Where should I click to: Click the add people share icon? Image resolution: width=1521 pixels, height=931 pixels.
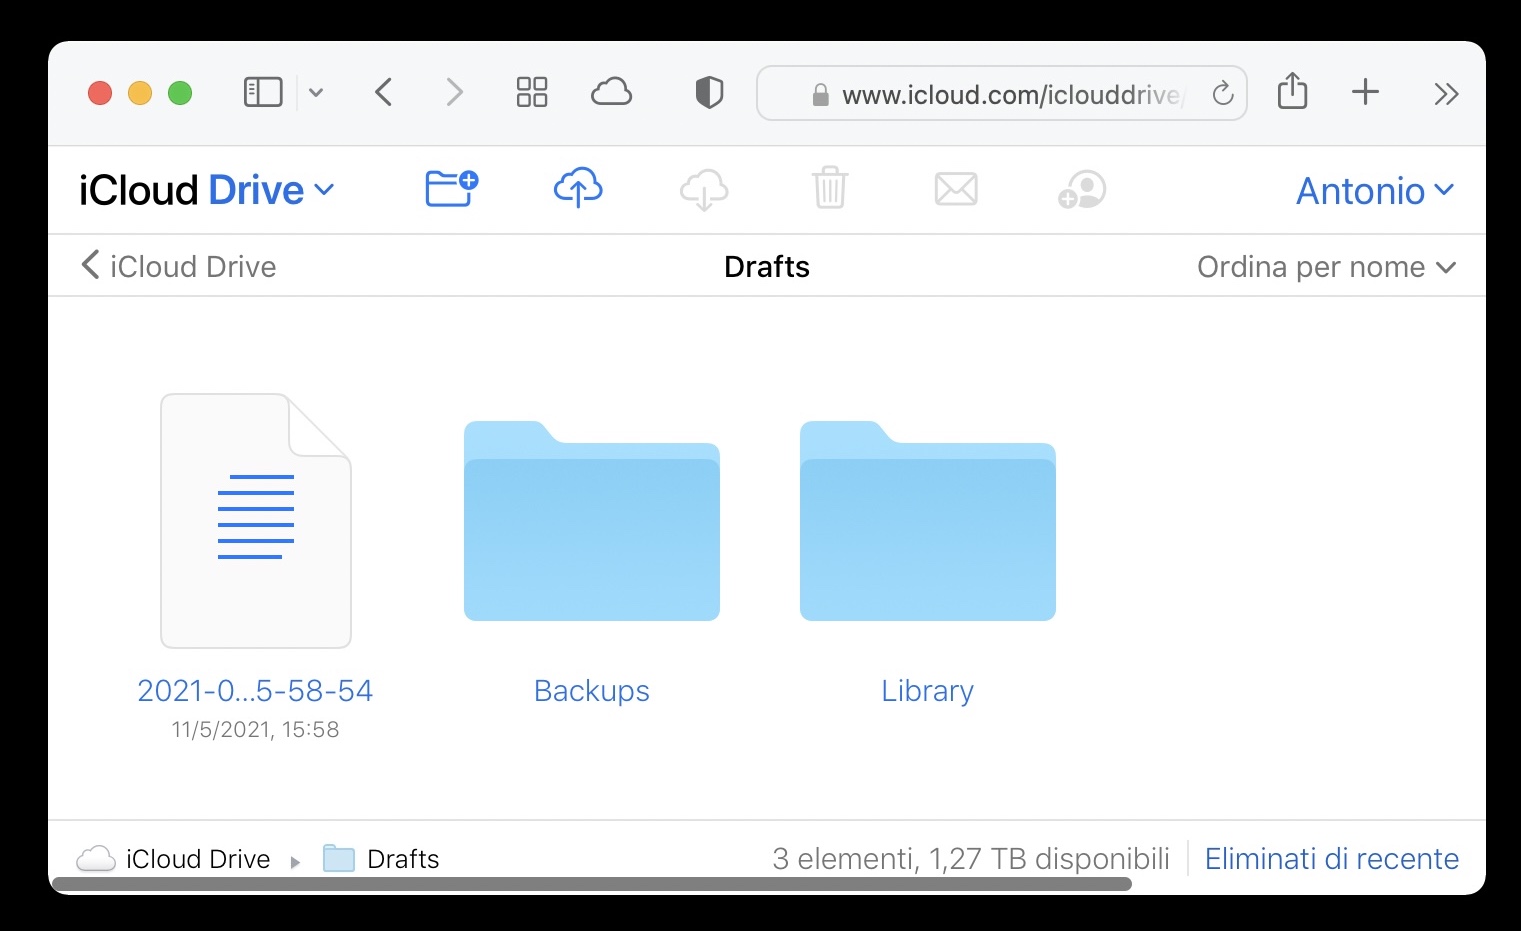[1082, 188]
